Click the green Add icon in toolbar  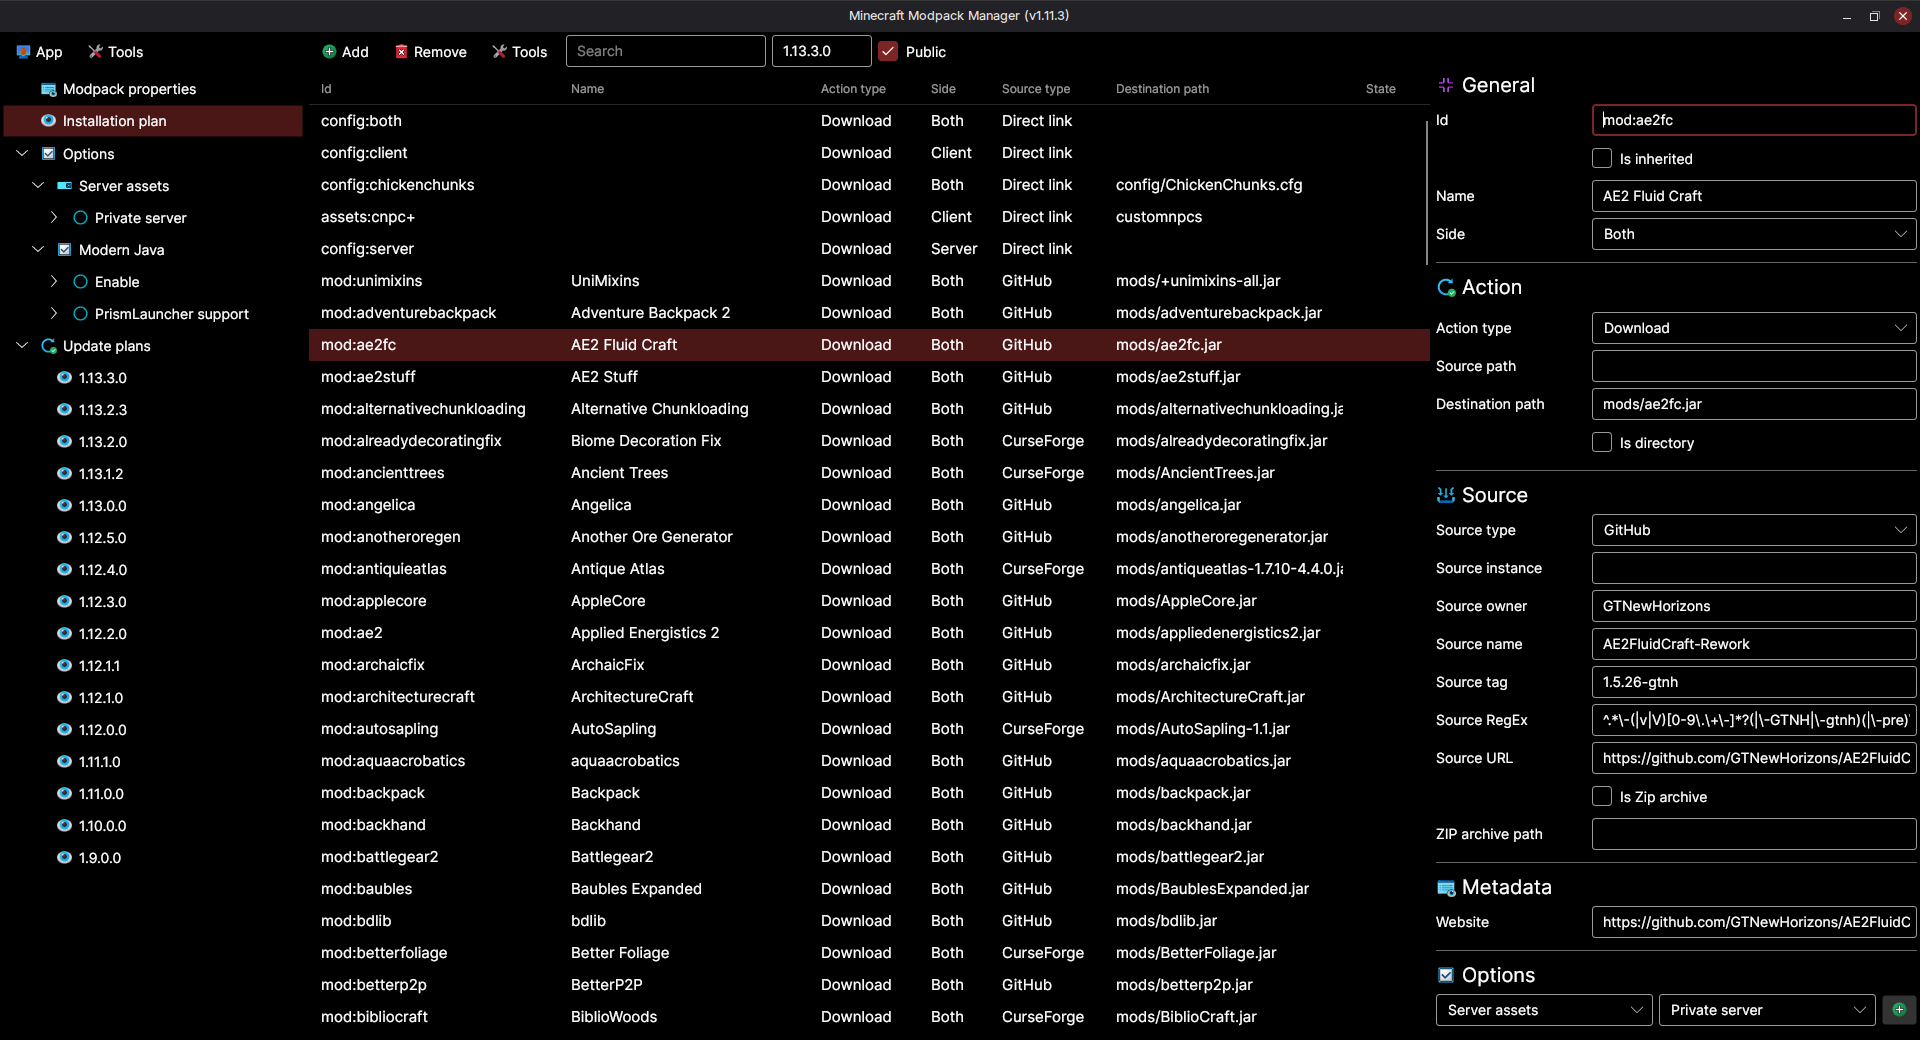click(329, 52)
